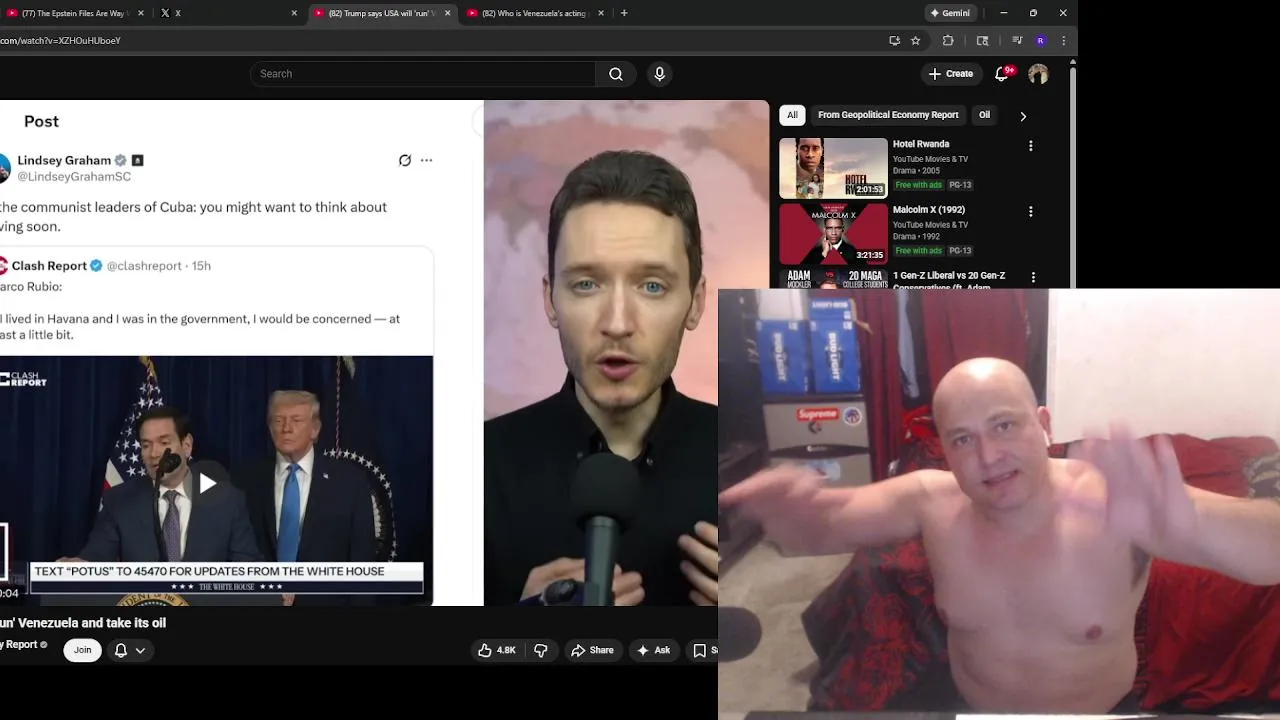This screenshot has width=1280, height=720.
Task: Open options for 1 Gen-Z Liberal video
Action: click(1033, 278)
